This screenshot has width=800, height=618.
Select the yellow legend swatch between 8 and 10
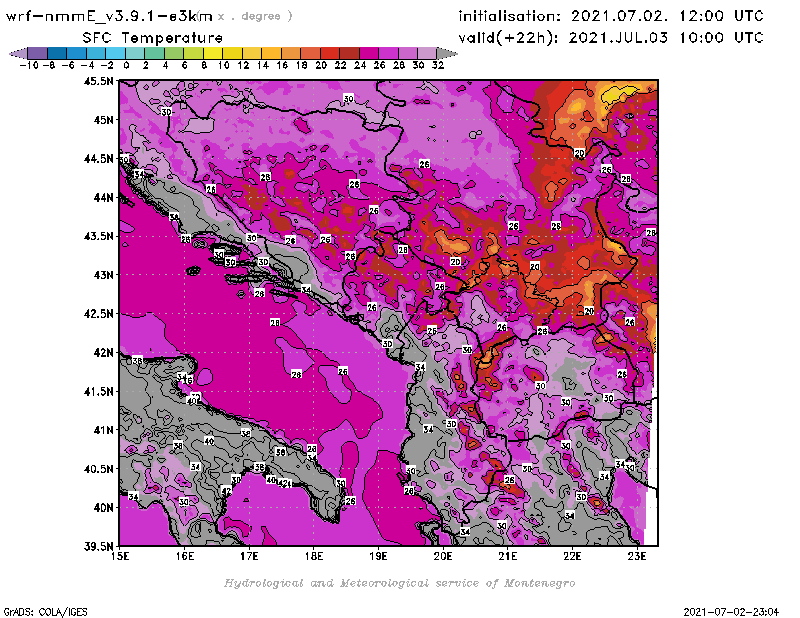213,53
